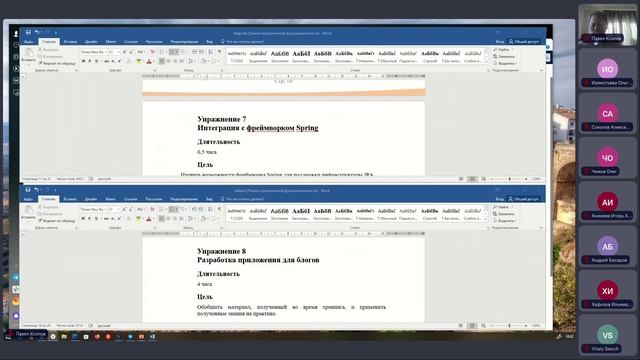640x360 pixels.
Task: Click Paste icon in Упражнение 7 window
Action: tap(29, 52)
